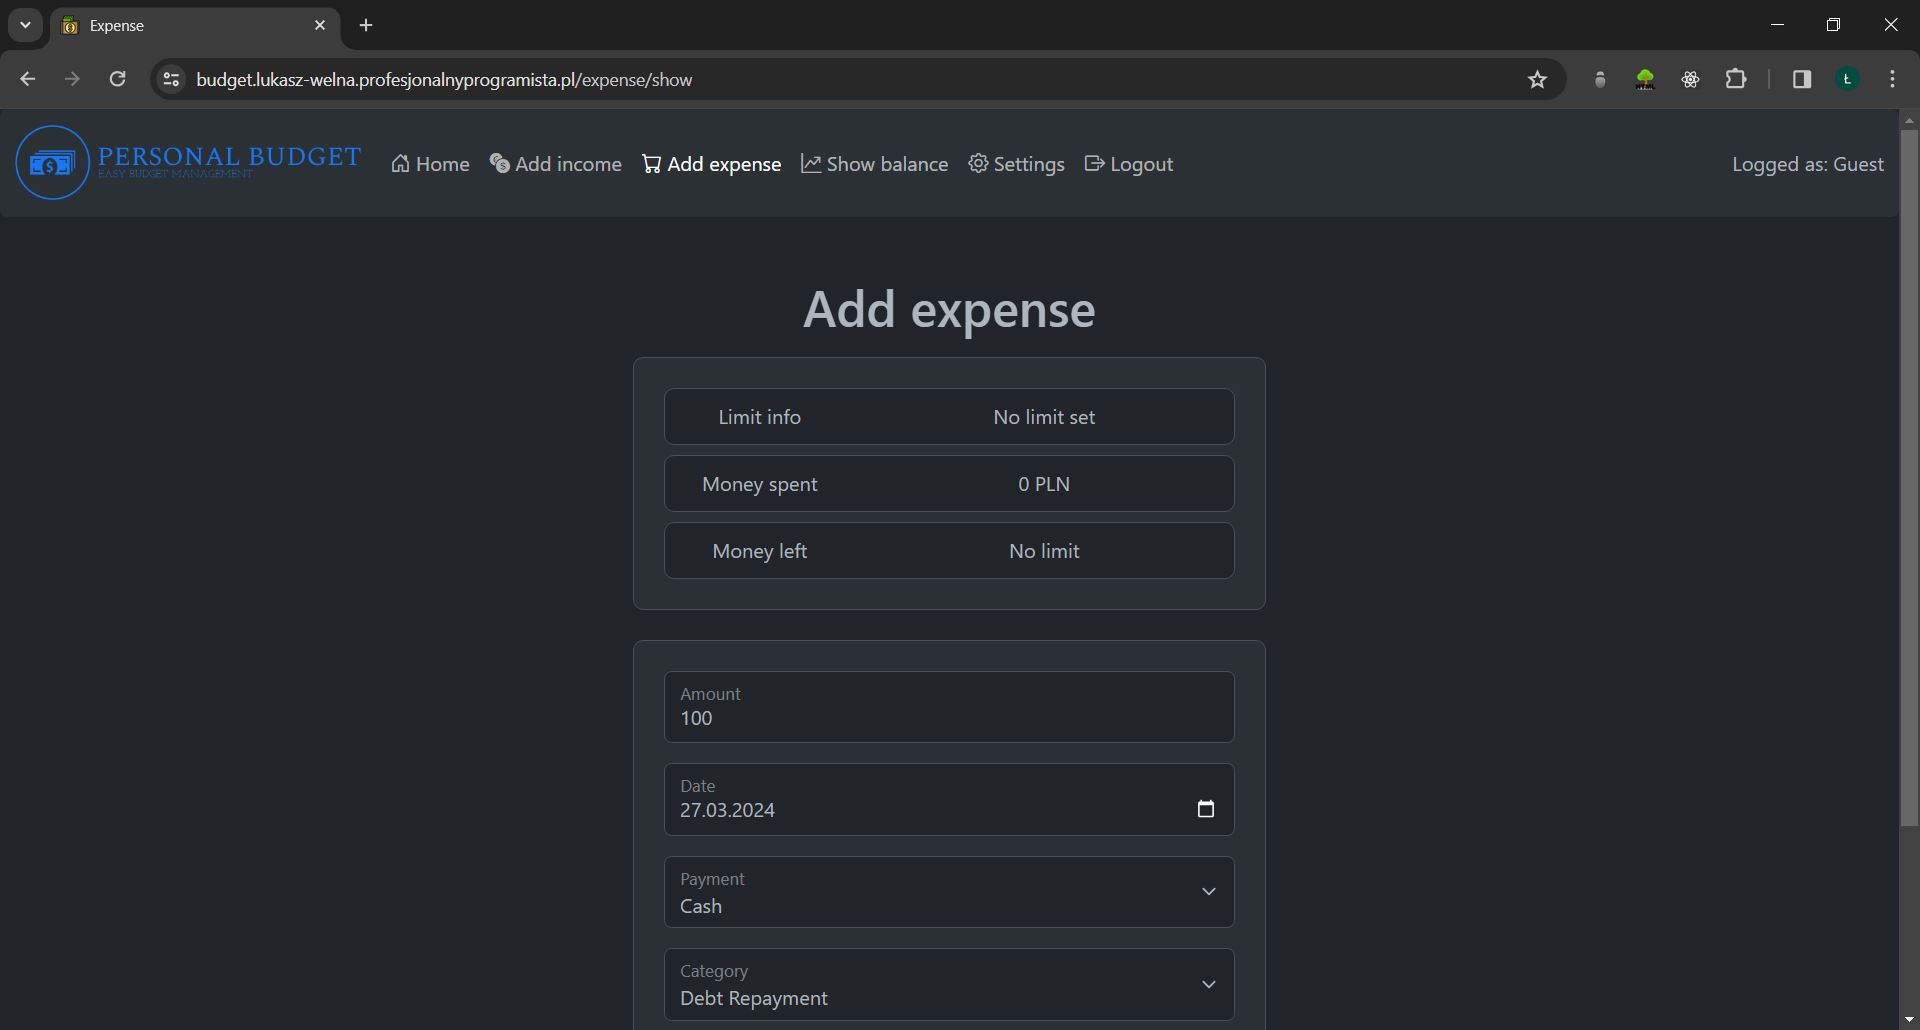Screen dimensions: 1920x1030
Task: Open the browser Extensions puzzle icon
Action: point(1736,80)
